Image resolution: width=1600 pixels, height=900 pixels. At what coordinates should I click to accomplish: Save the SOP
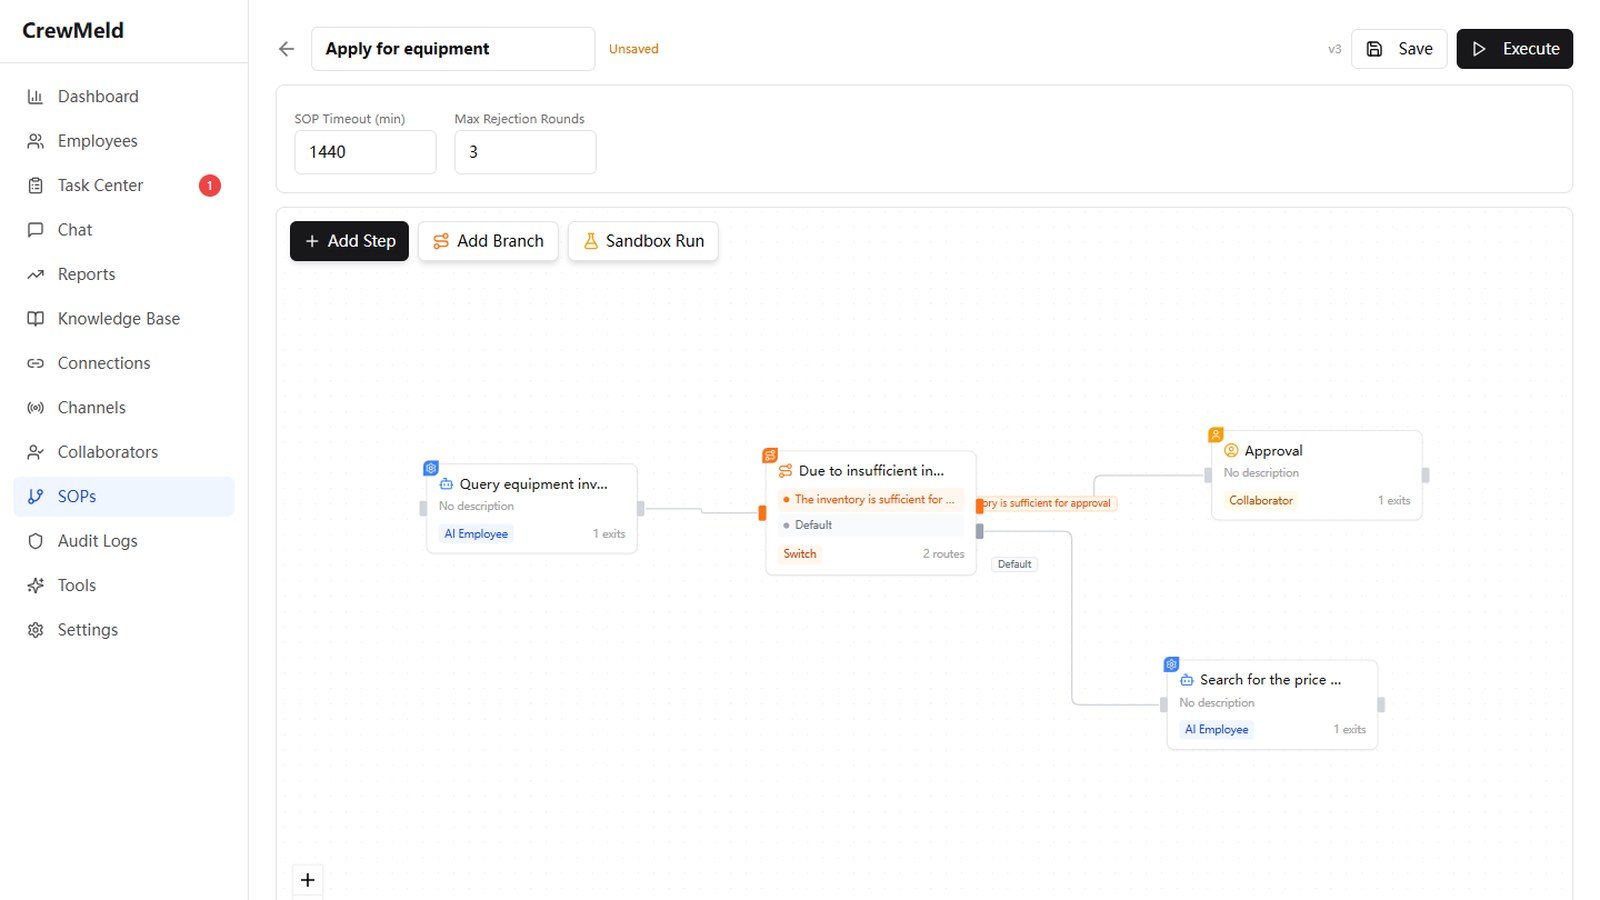1399,49
